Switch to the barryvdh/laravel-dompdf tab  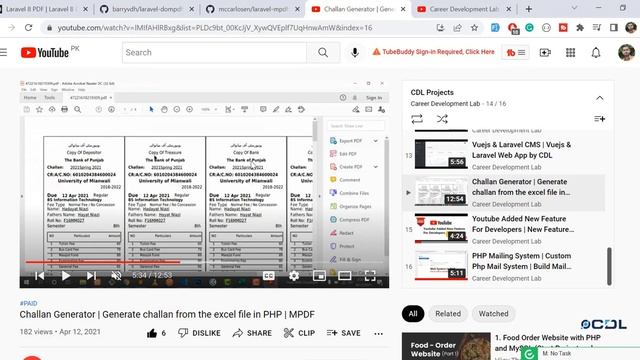[147, 9]
